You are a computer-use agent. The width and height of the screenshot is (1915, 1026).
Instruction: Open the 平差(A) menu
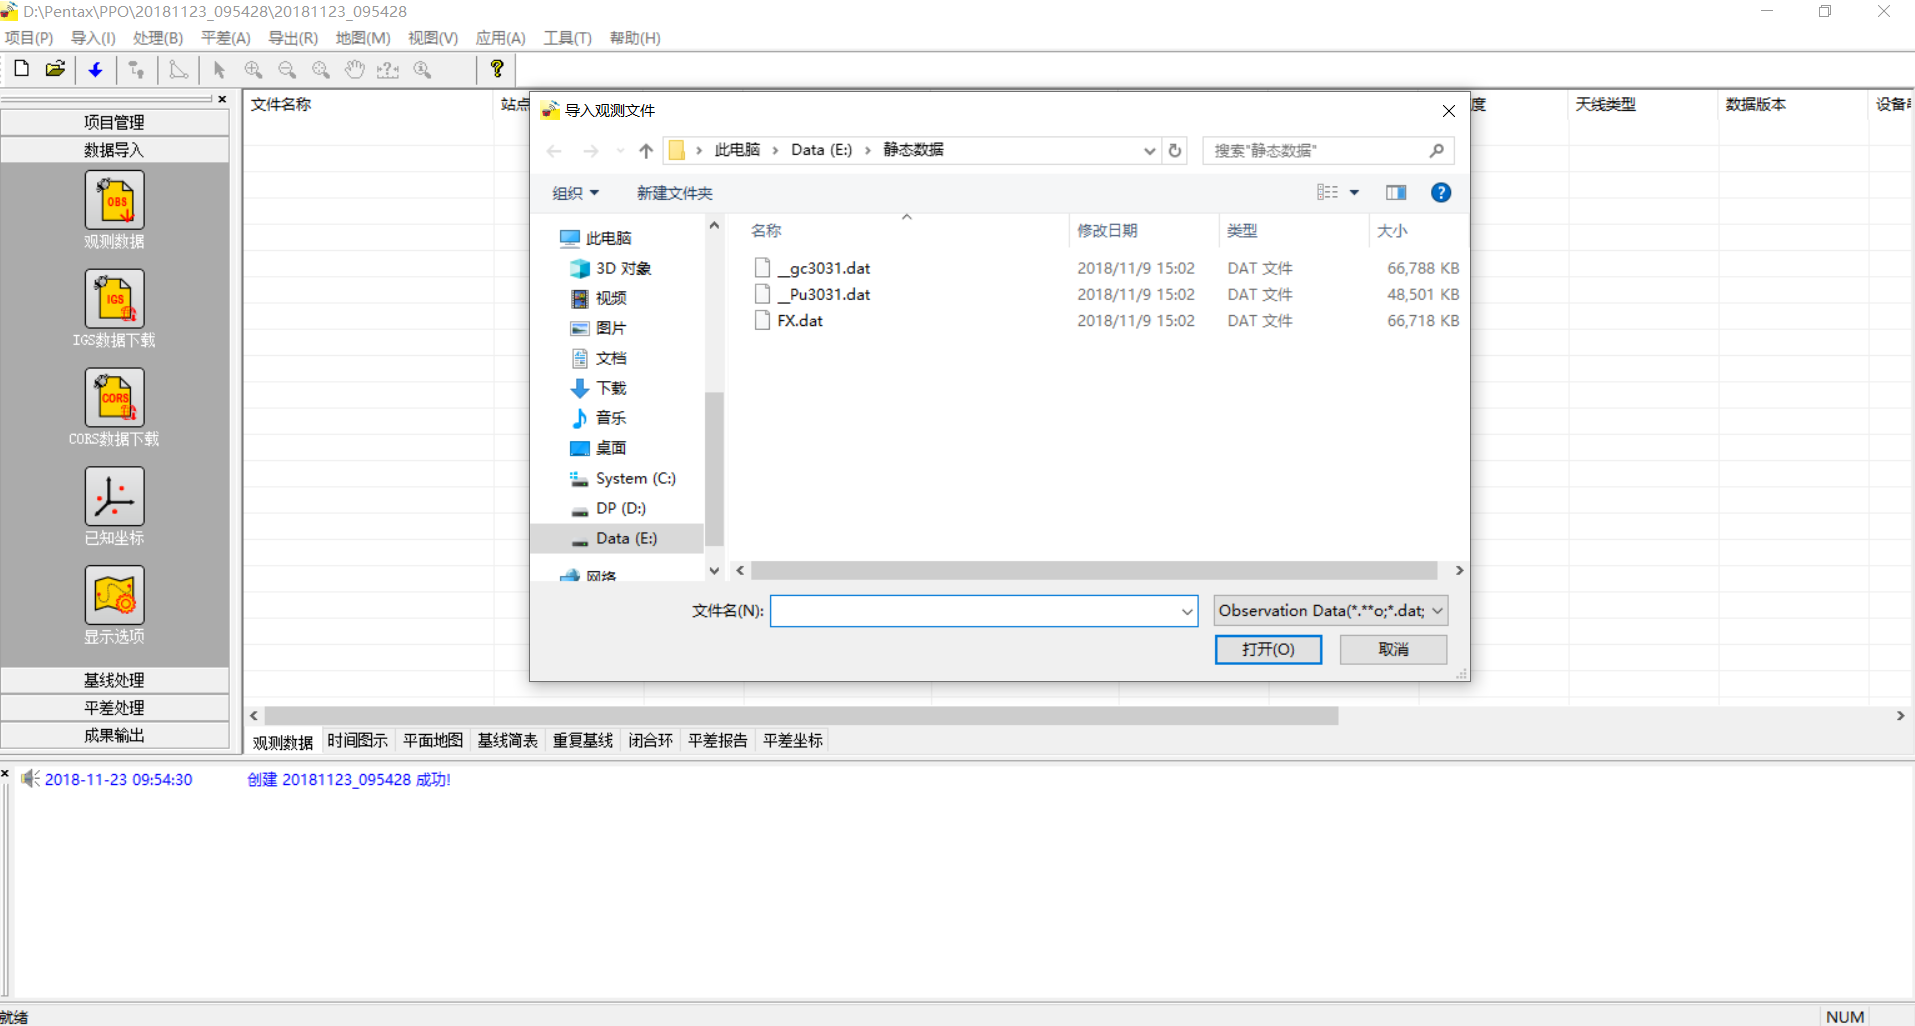click(x=225, y=38)
